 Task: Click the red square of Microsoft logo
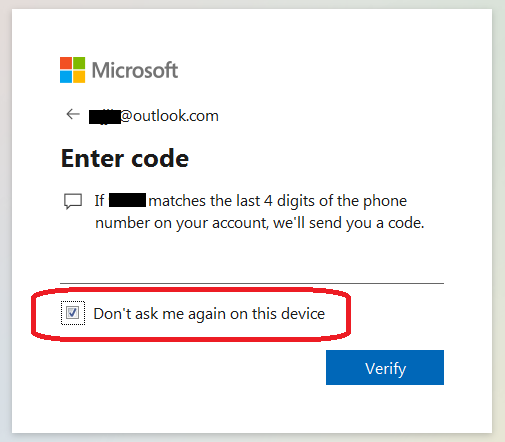click(66, 63)
